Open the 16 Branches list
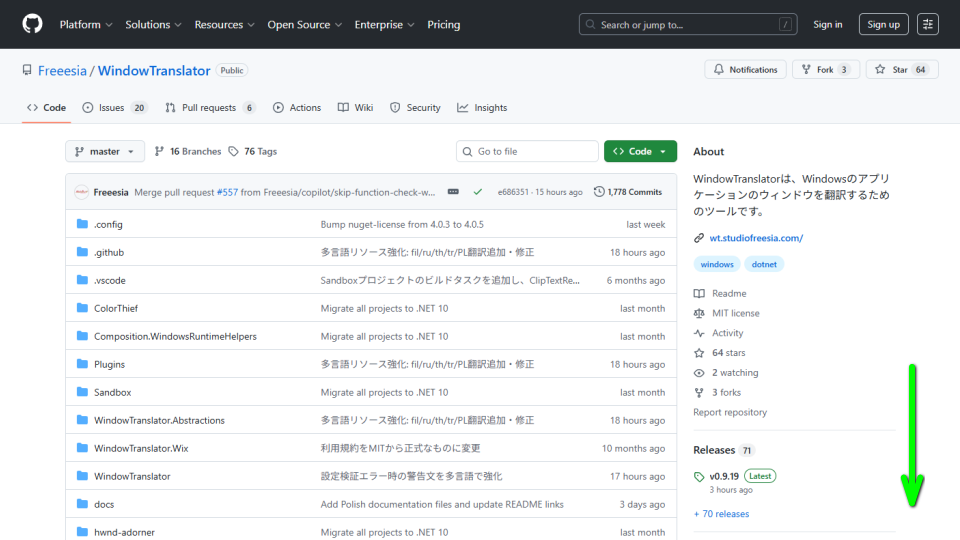The image size is (960, 540). click(x=187, y=152)
